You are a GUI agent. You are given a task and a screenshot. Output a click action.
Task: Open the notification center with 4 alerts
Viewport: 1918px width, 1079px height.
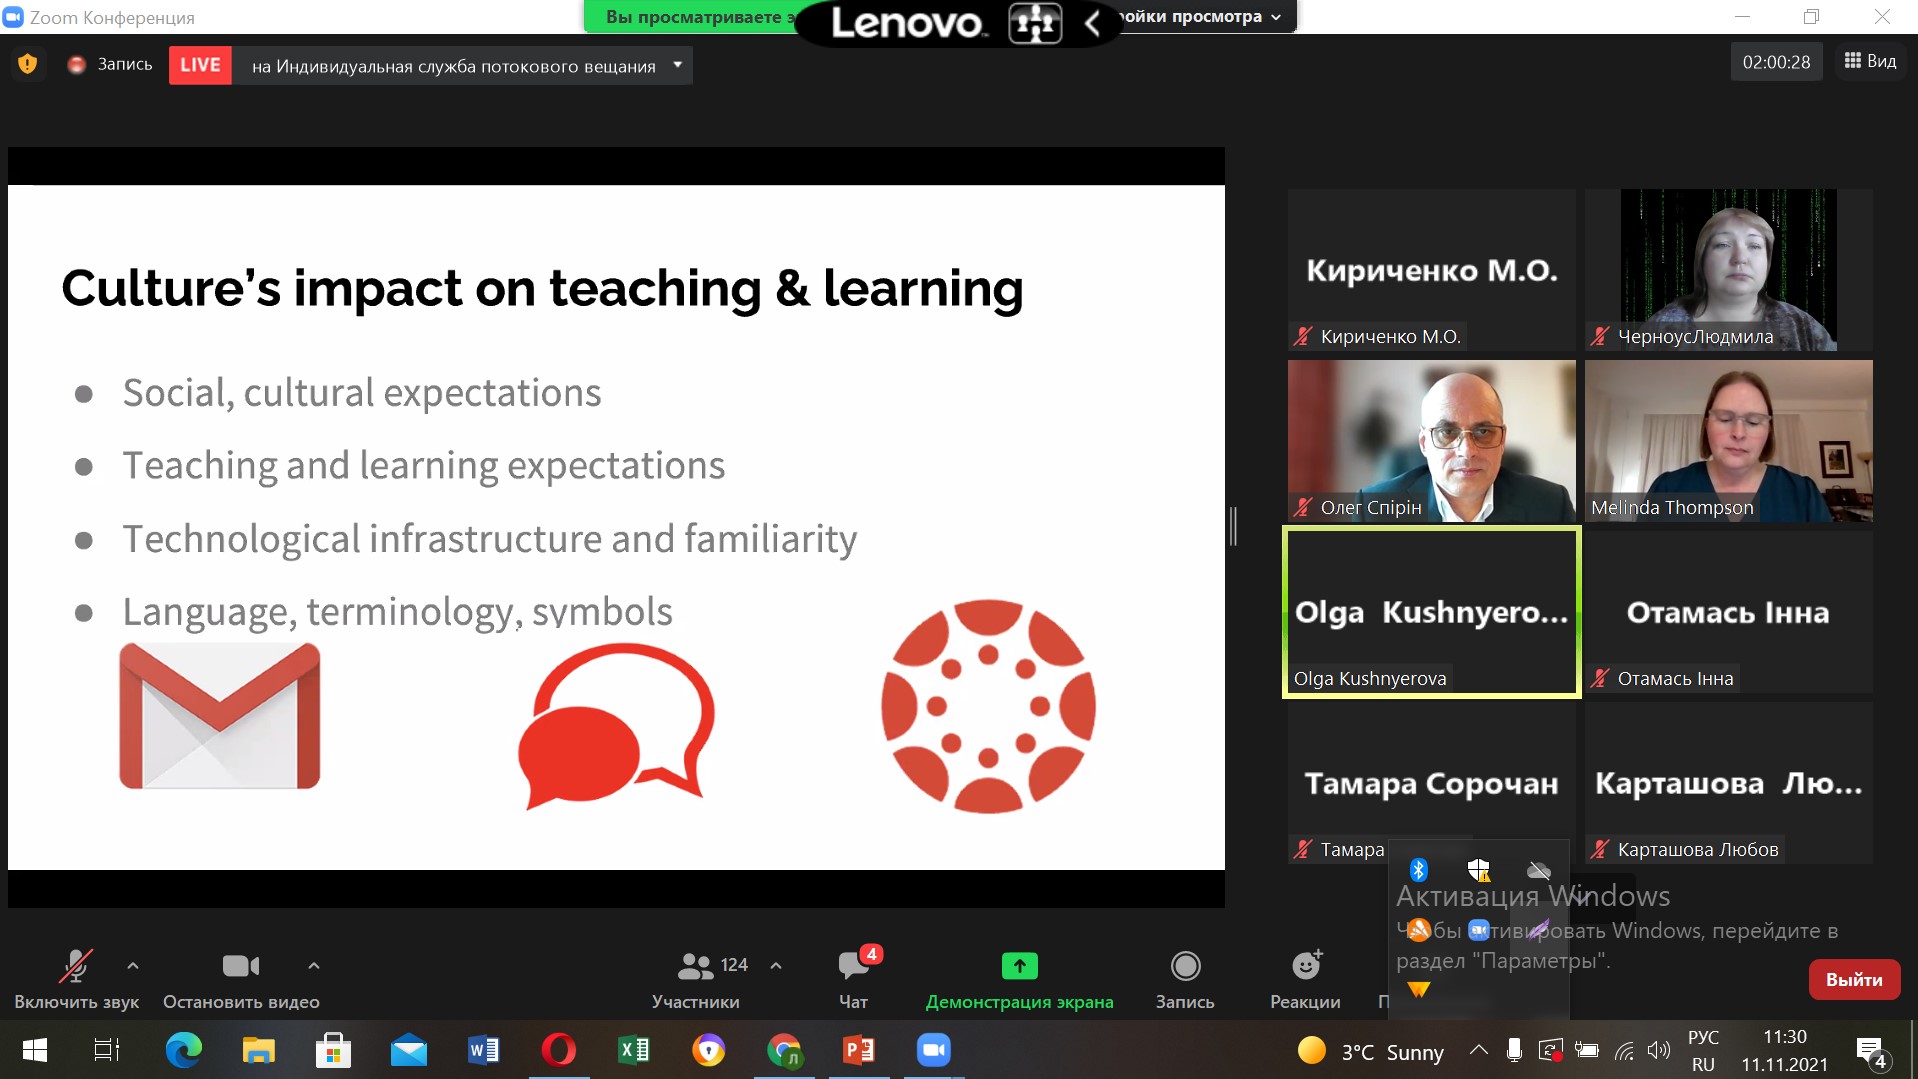coord(1871,1052)
